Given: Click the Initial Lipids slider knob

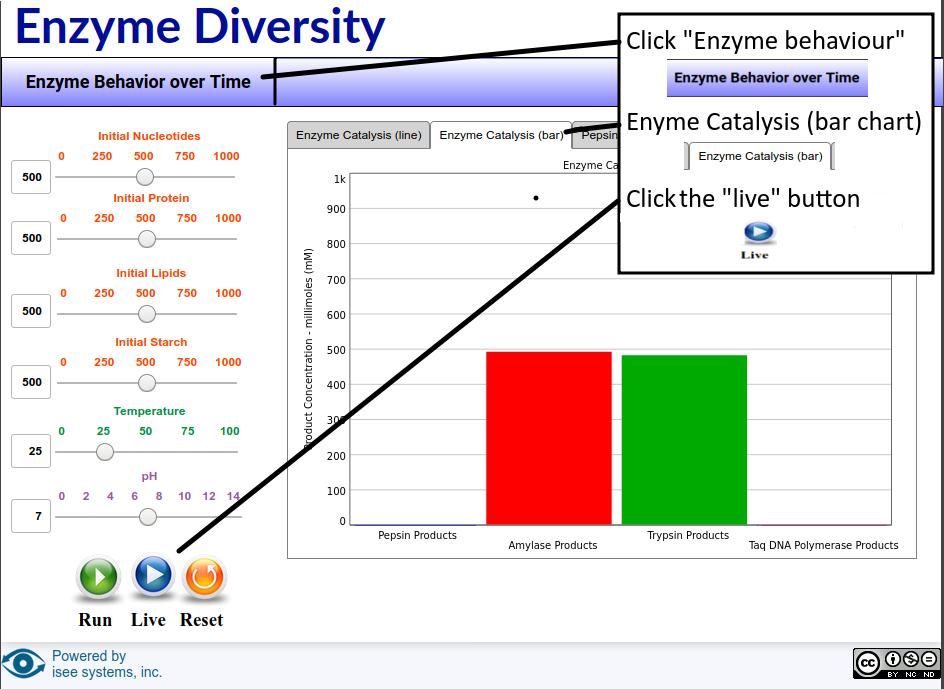Looking at the screenshot, I should pyautogui.click(x=147, y=313).
